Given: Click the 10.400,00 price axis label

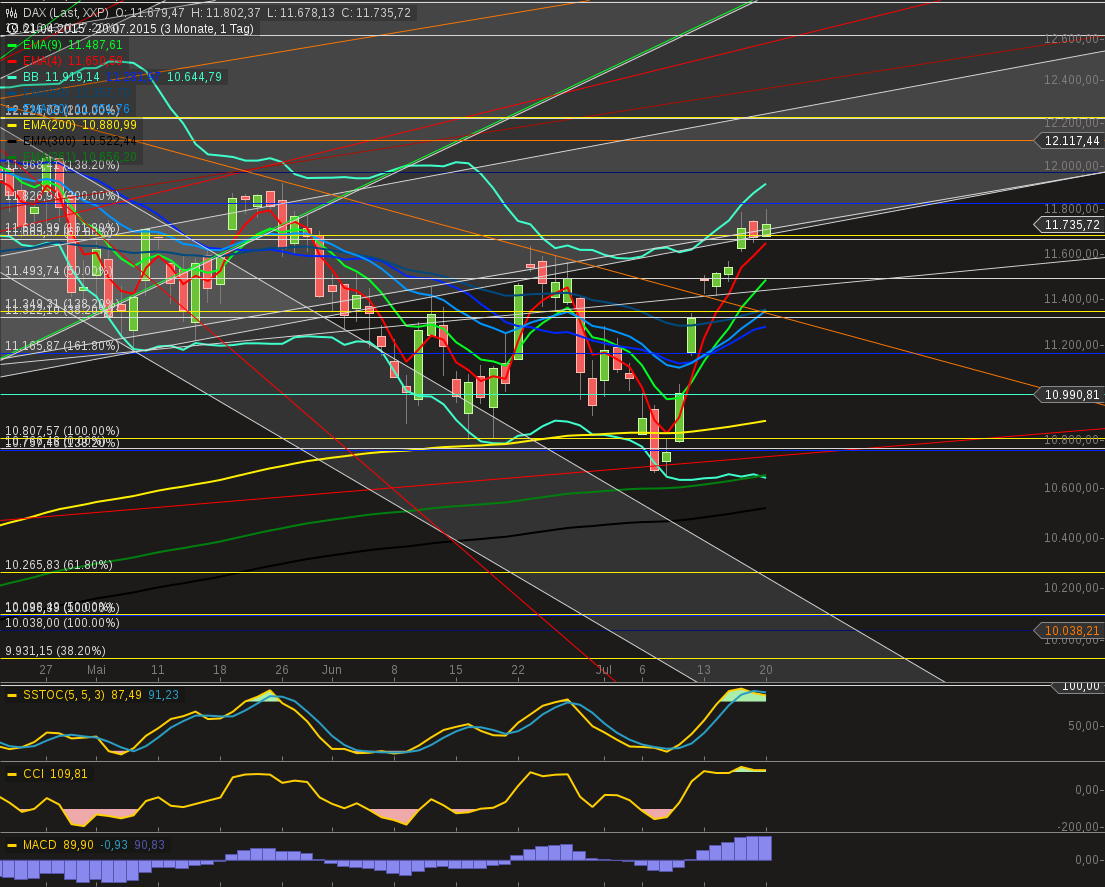Looking at the screenshot, I should click(1073, 538).
